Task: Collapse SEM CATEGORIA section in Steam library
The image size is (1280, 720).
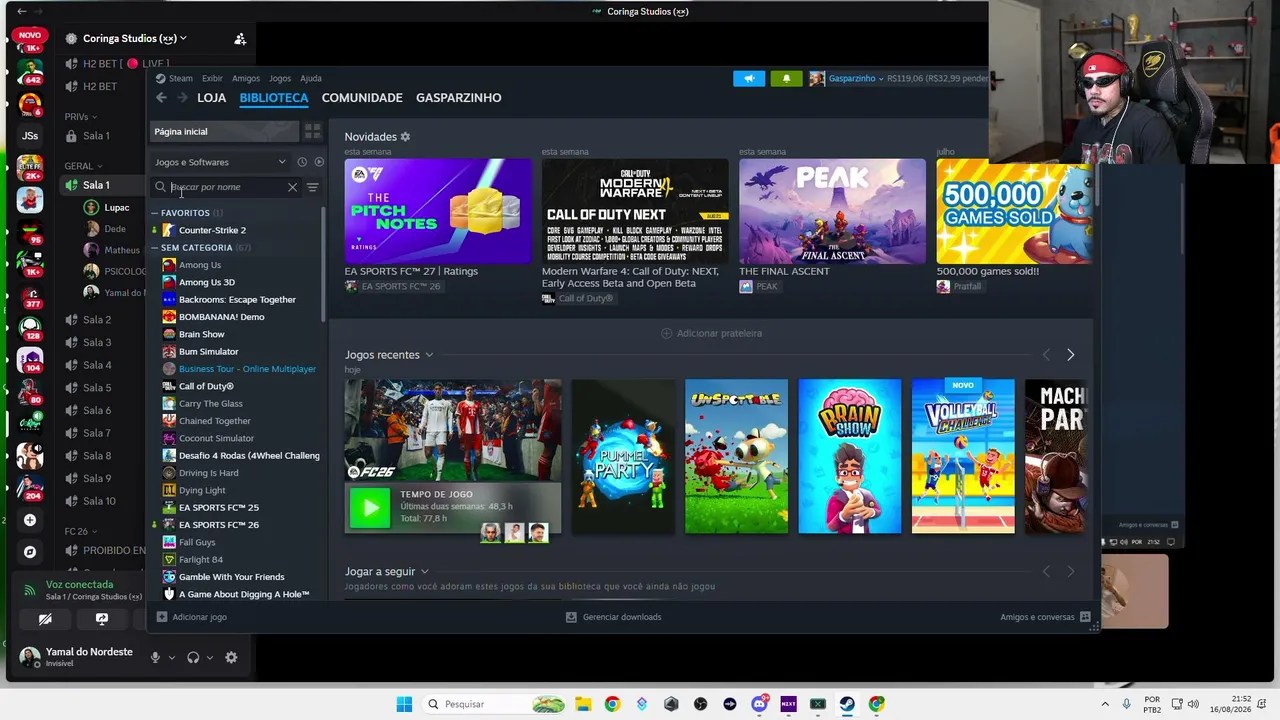Action: 156,248
